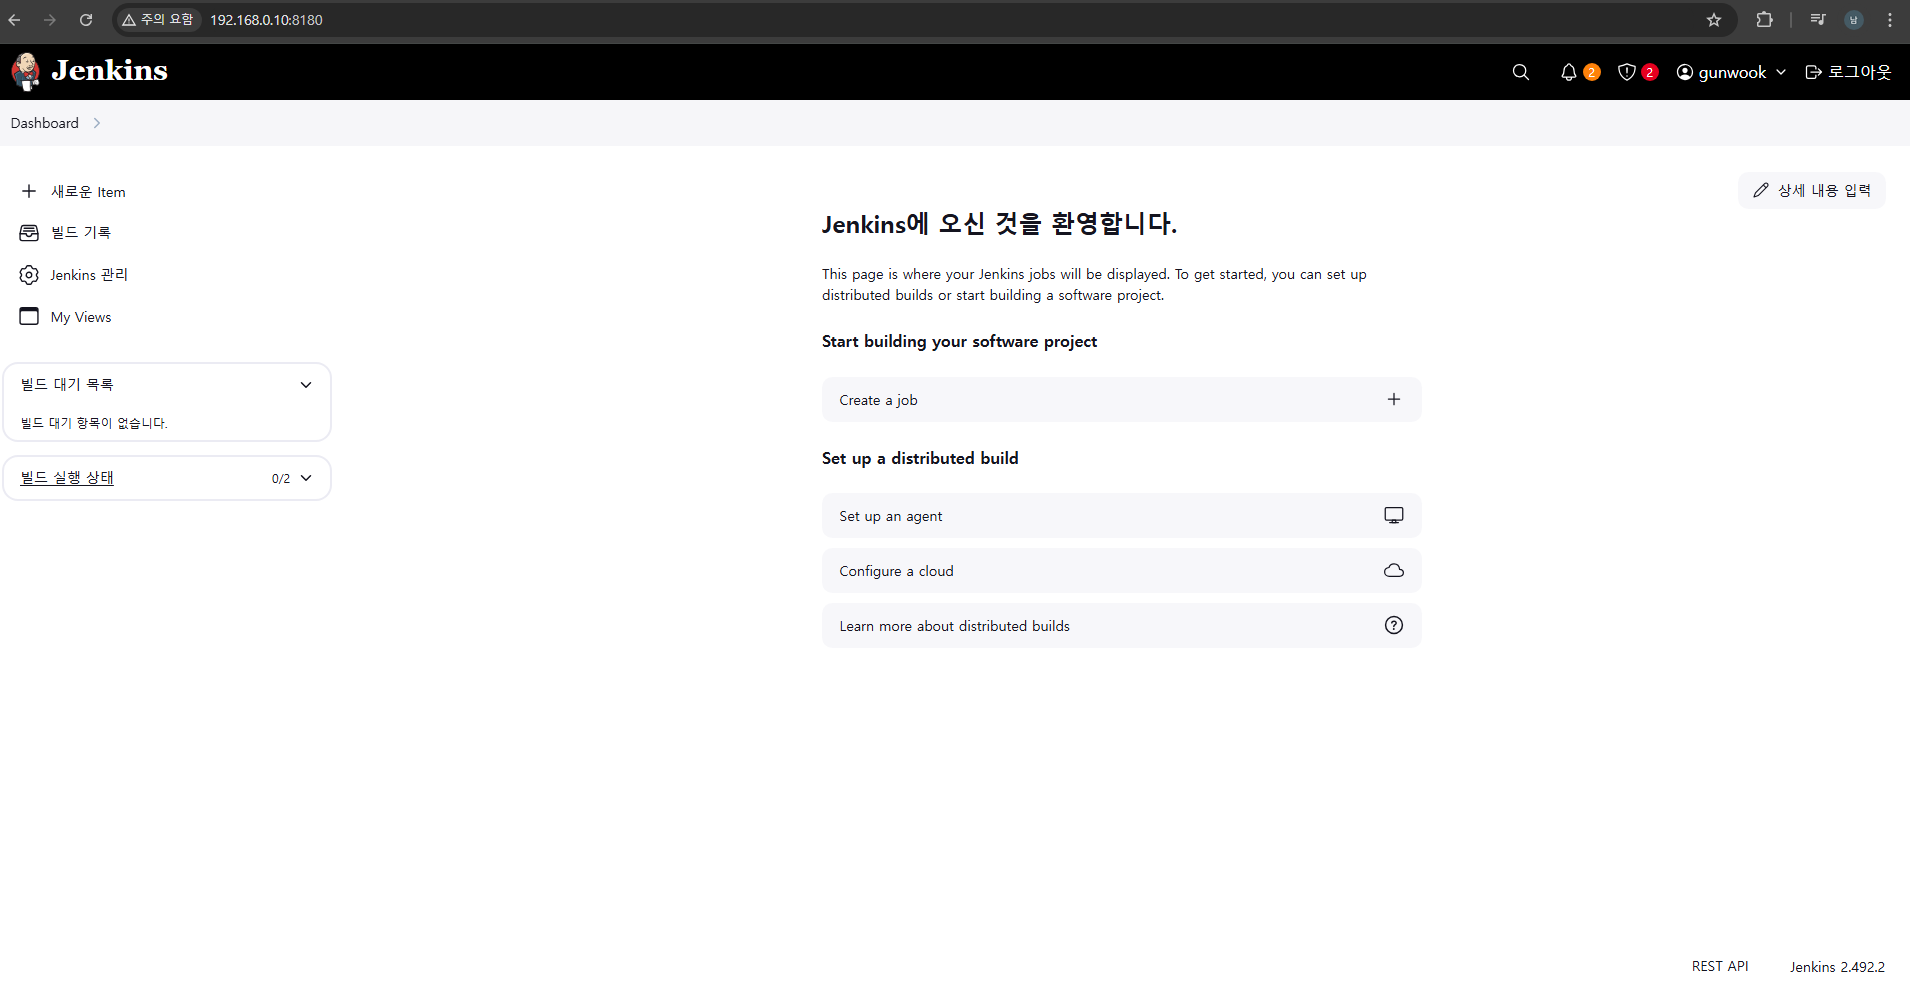Click the Jenkins 관리 gear icon
This screenshot has width=1910, height=989.
(29, 274)
